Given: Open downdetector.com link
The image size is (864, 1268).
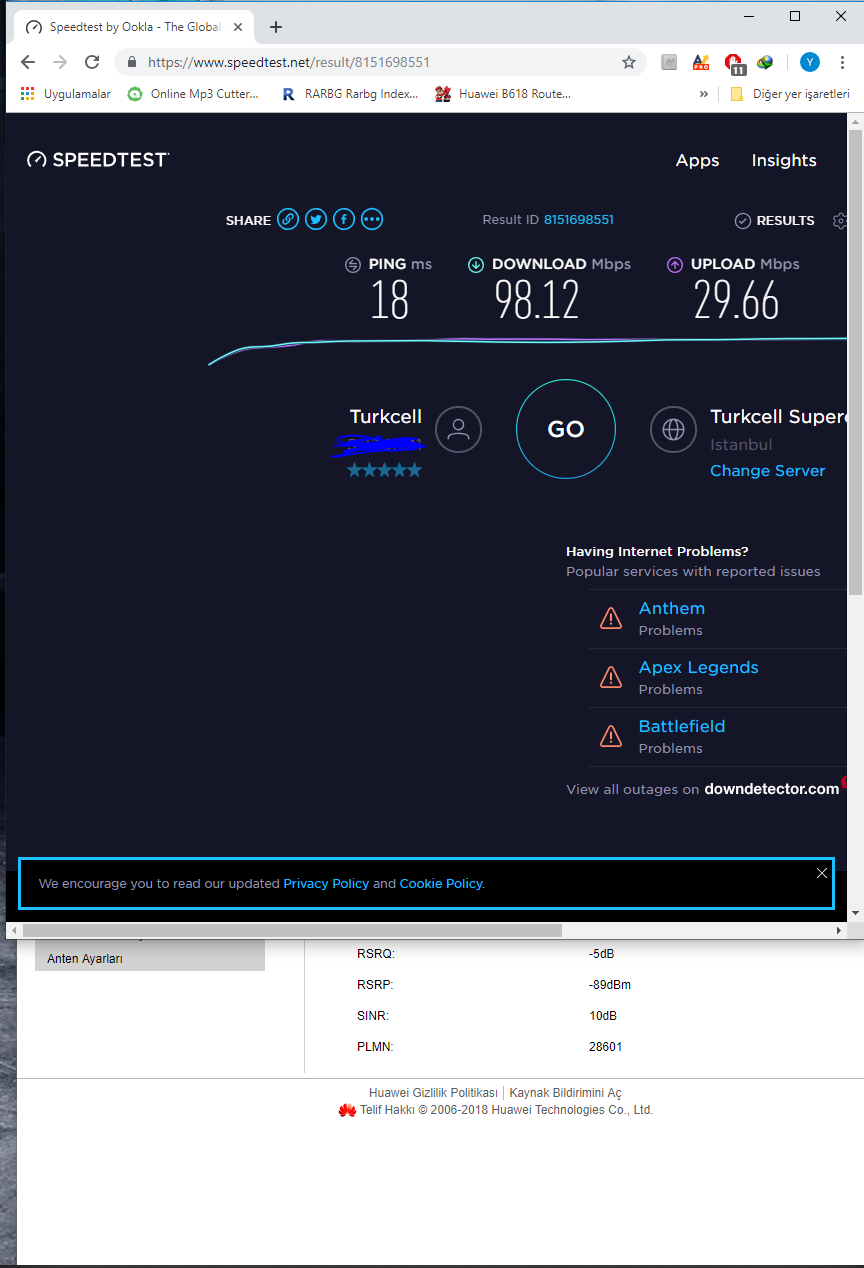Looking at the screenshot, I should 772,789.
